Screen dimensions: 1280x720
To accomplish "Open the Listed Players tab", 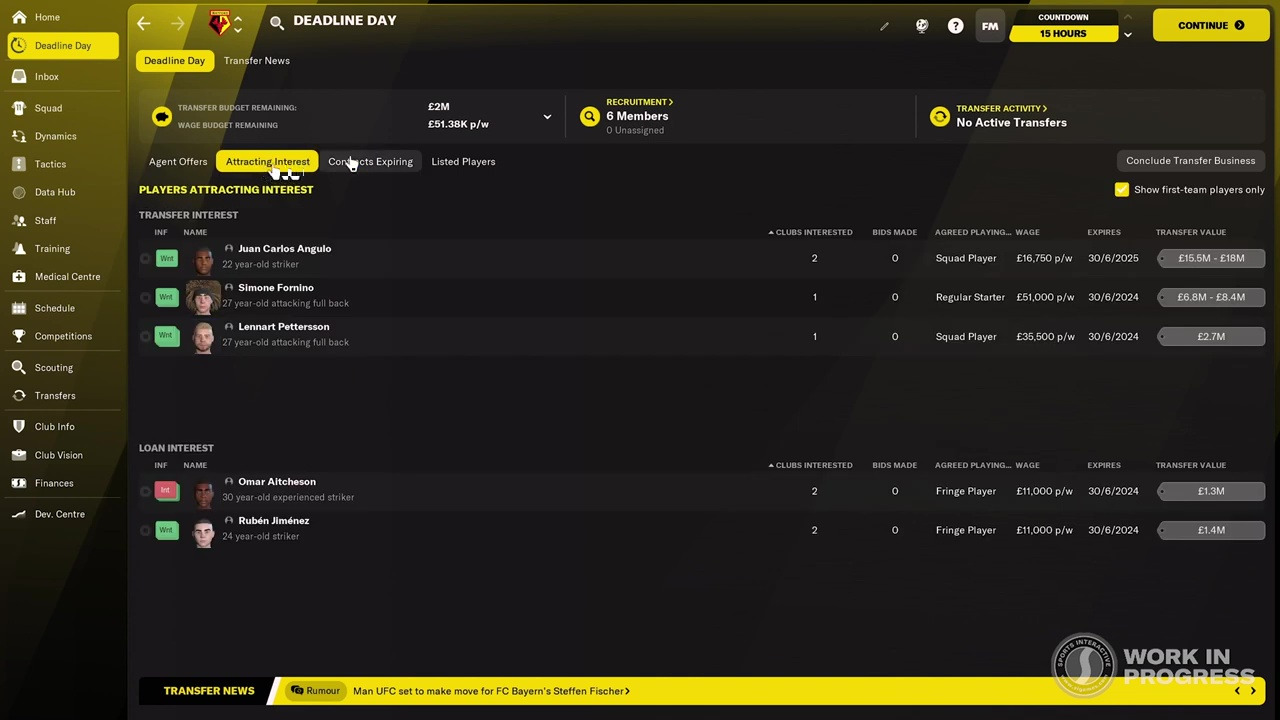I will point(463,161).
